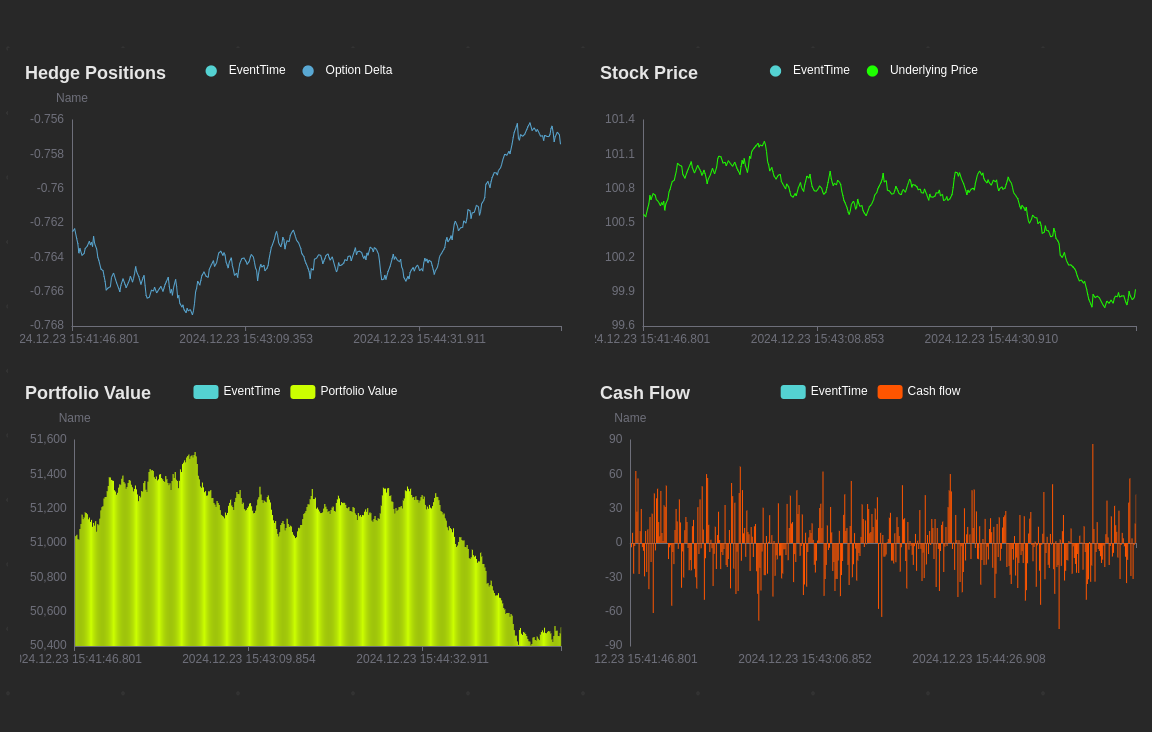Click the yellow-green Portfolio Value legend swatch
1152x732 pixels.
point(303,392)
